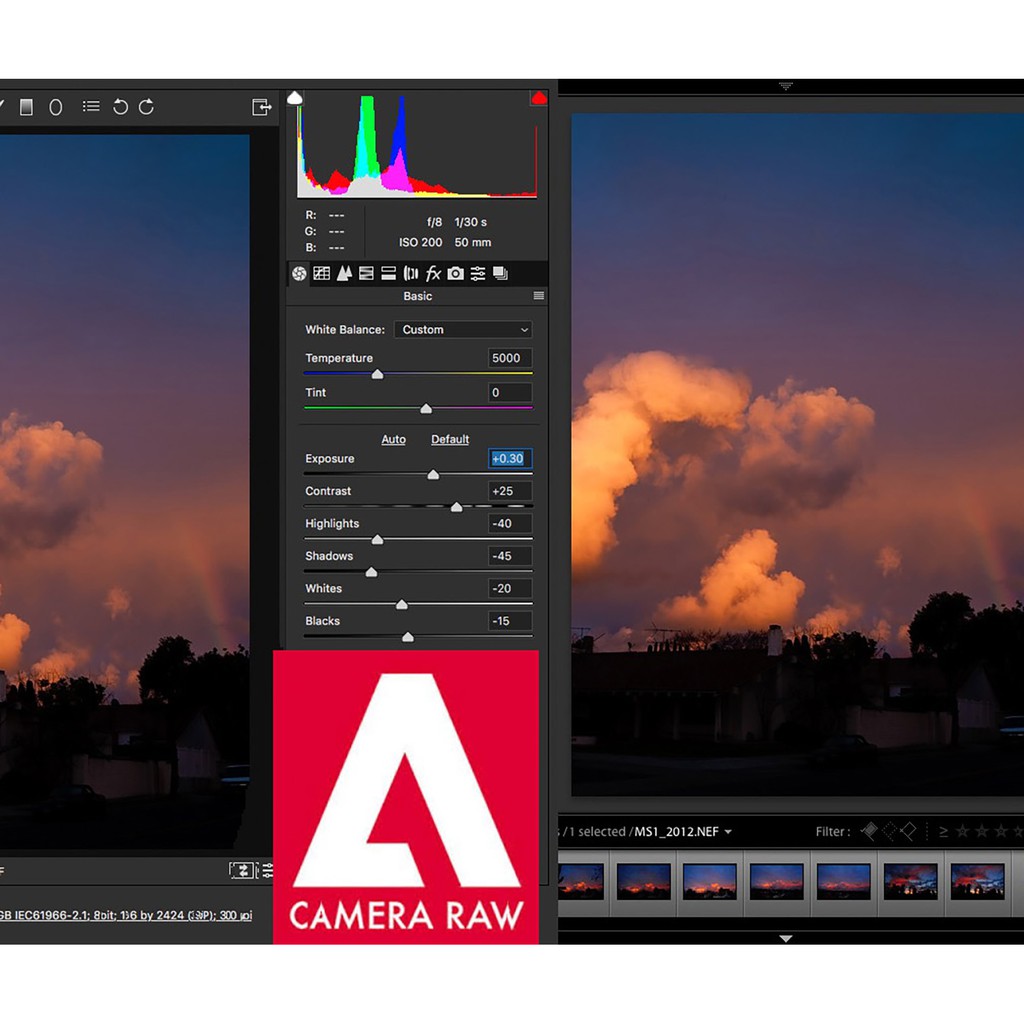Viewport: 1024px width, 1024px height.
Task: Select the third filmstrip thumbnail in Lightroom
Action: pyautogui.click(x=710, y=882)
